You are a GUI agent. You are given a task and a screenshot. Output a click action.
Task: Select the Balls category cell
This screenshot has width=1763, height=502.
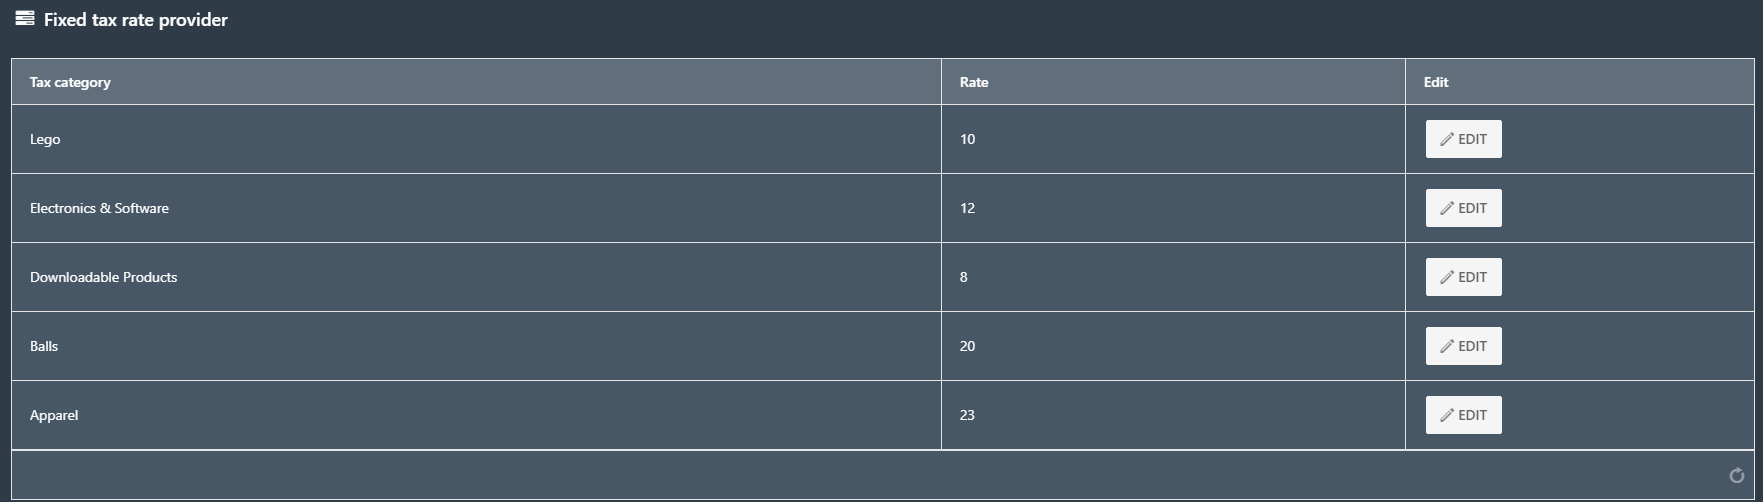coord(476,346)
